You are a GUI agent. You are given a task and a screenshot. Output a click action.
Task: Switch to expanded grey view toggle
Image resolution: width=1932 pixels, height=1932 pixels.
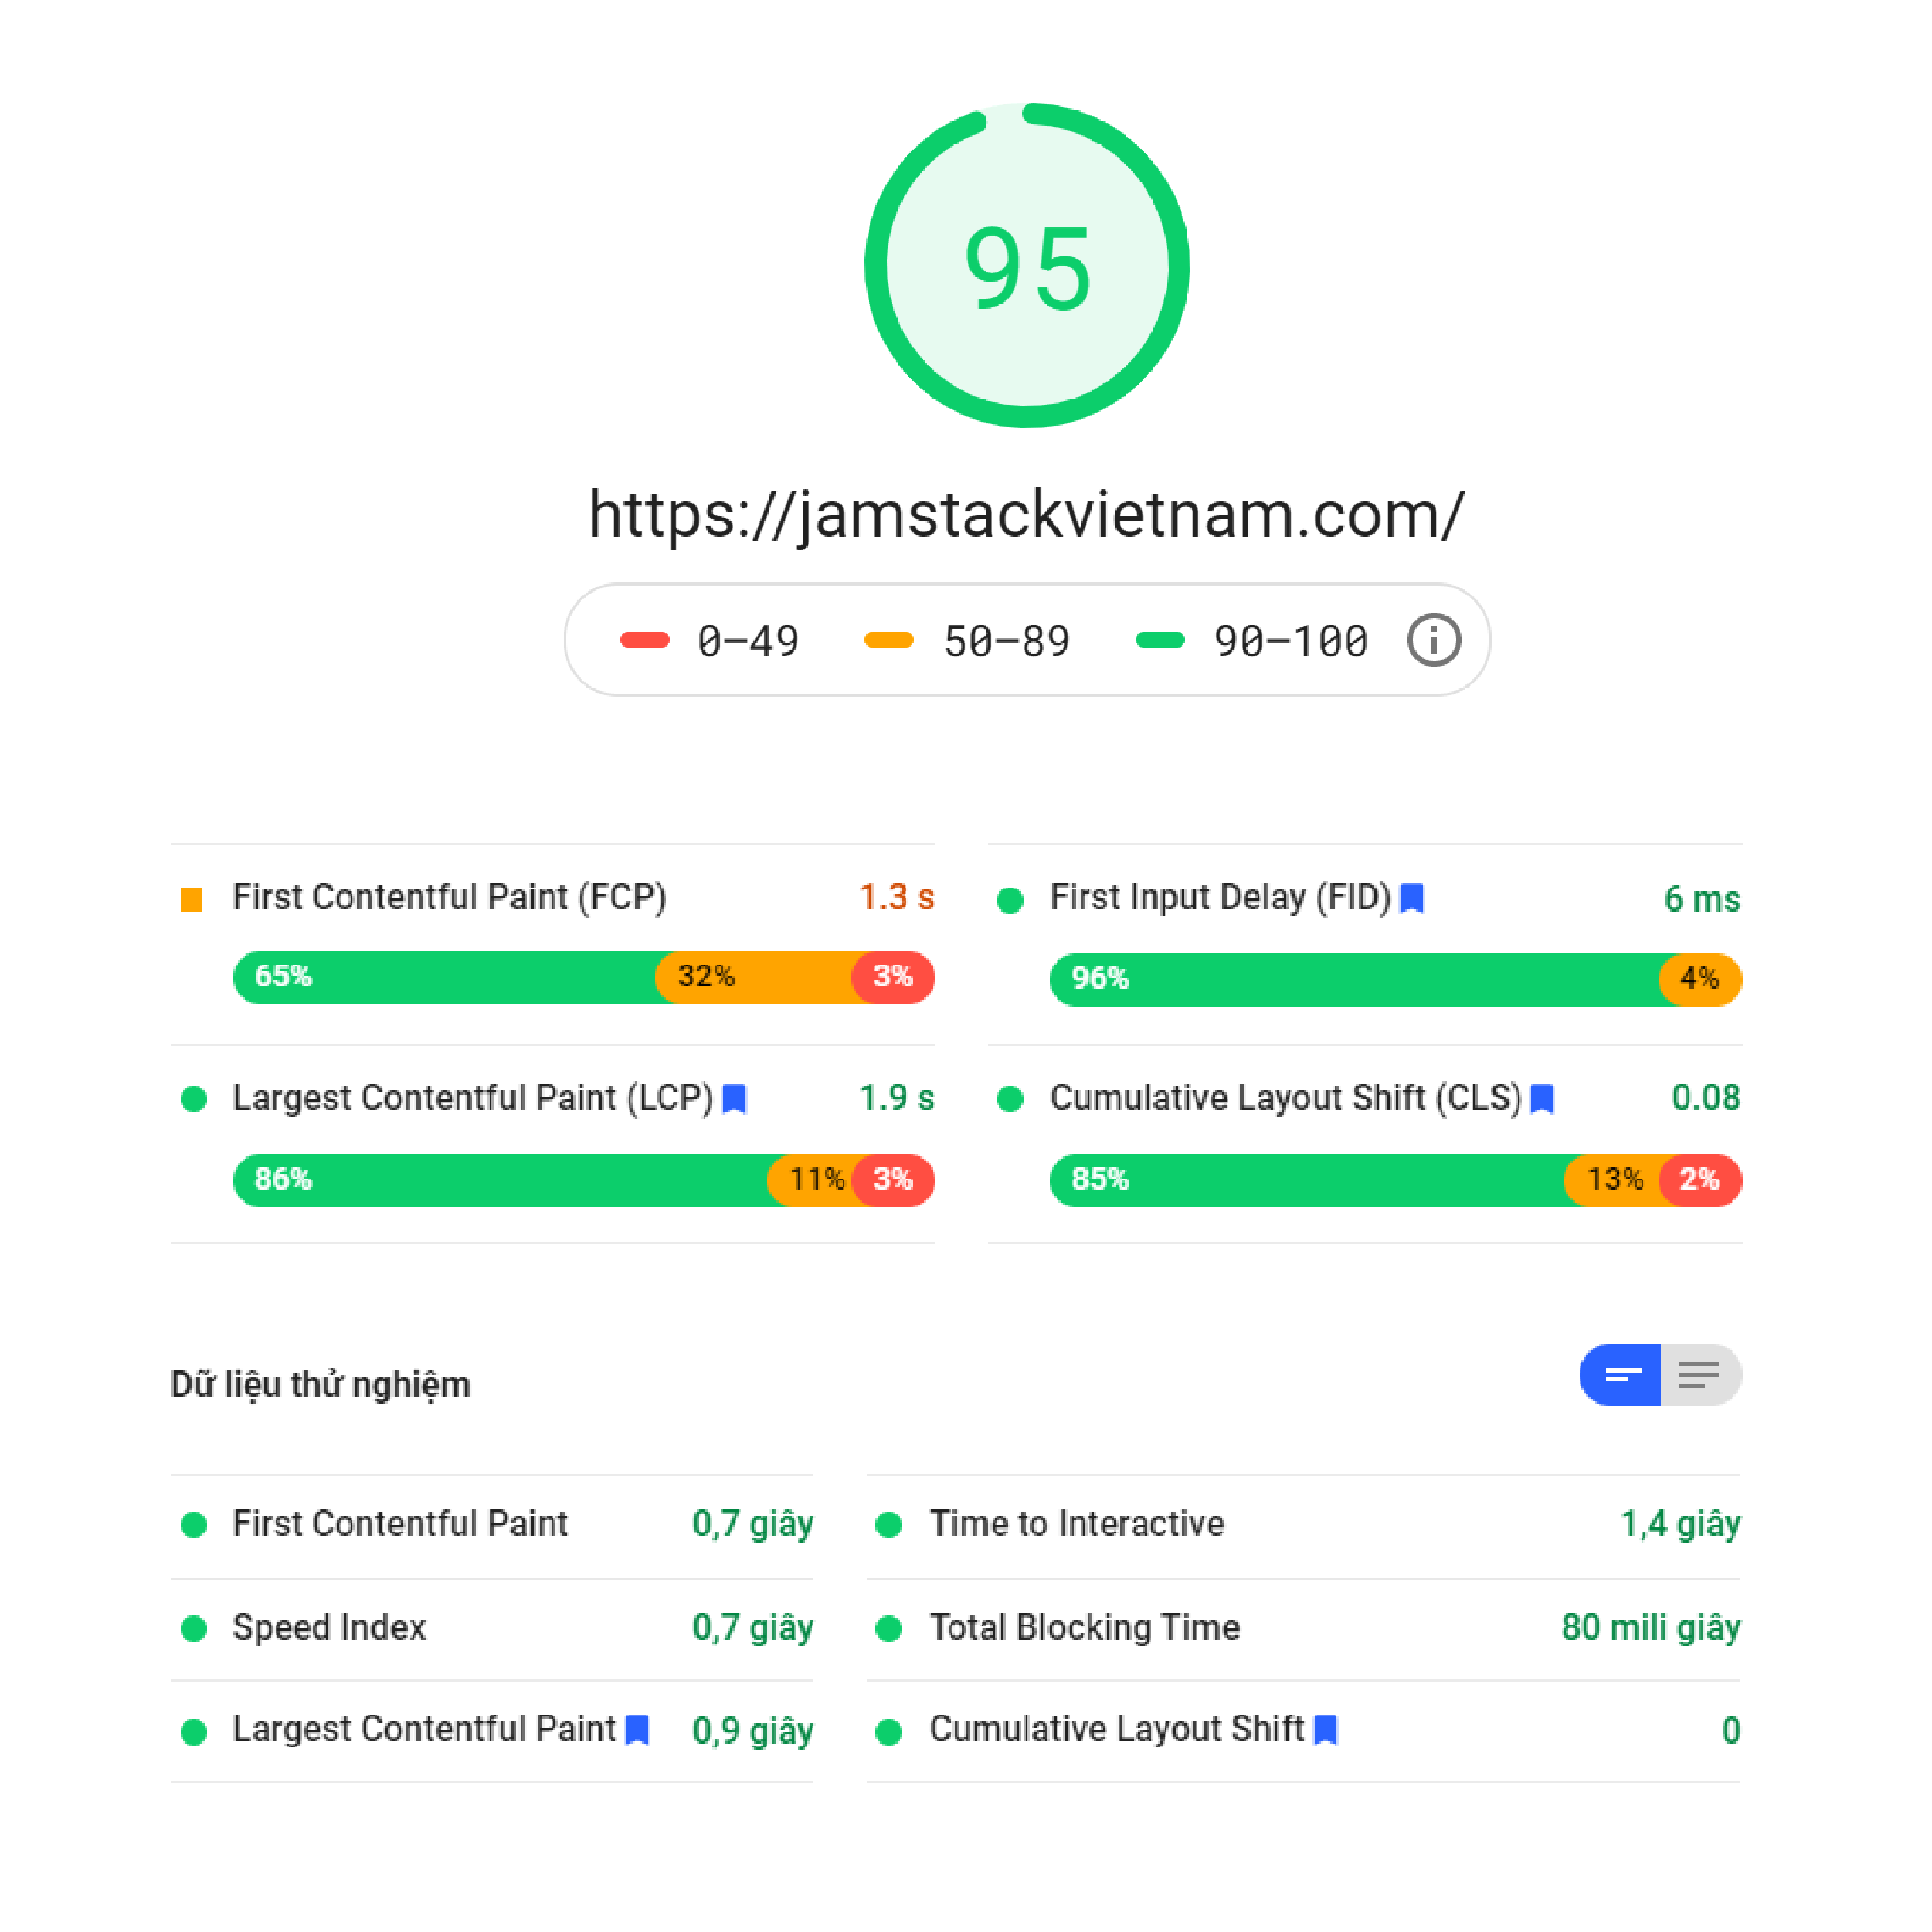[x=1701, y=1375]
